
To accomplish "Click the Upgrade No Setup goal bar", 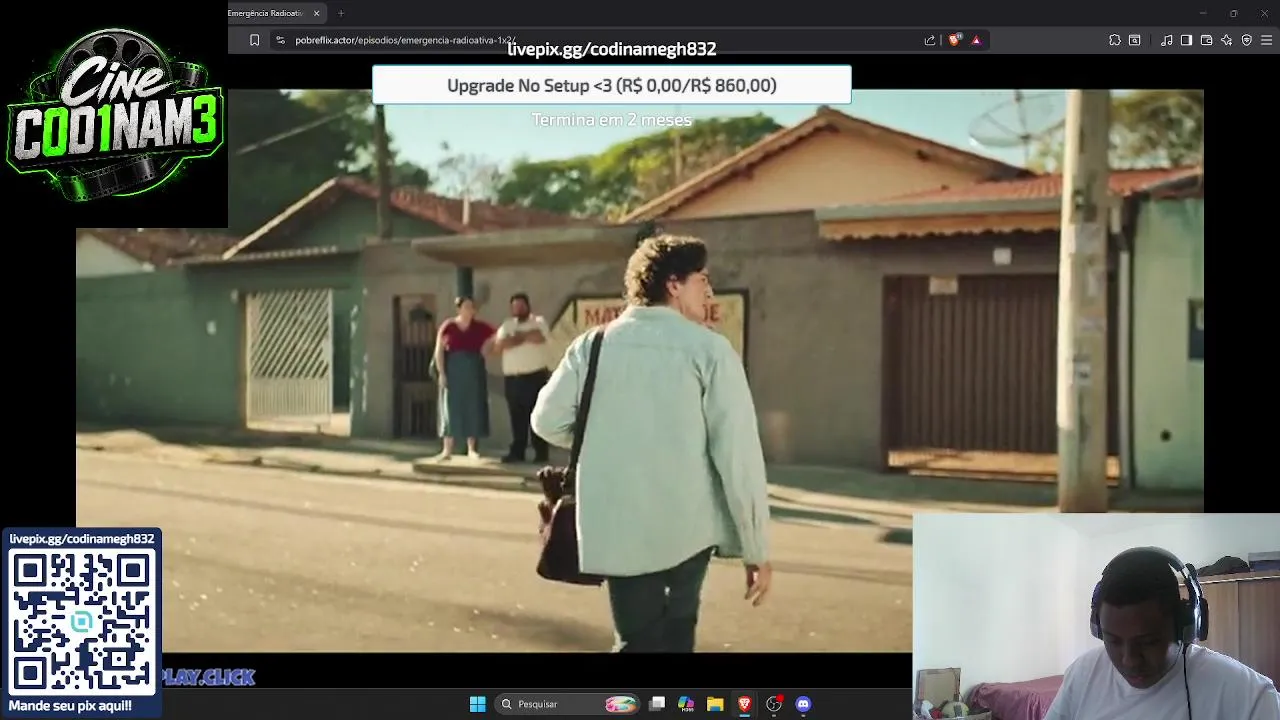I will (612, 85).
